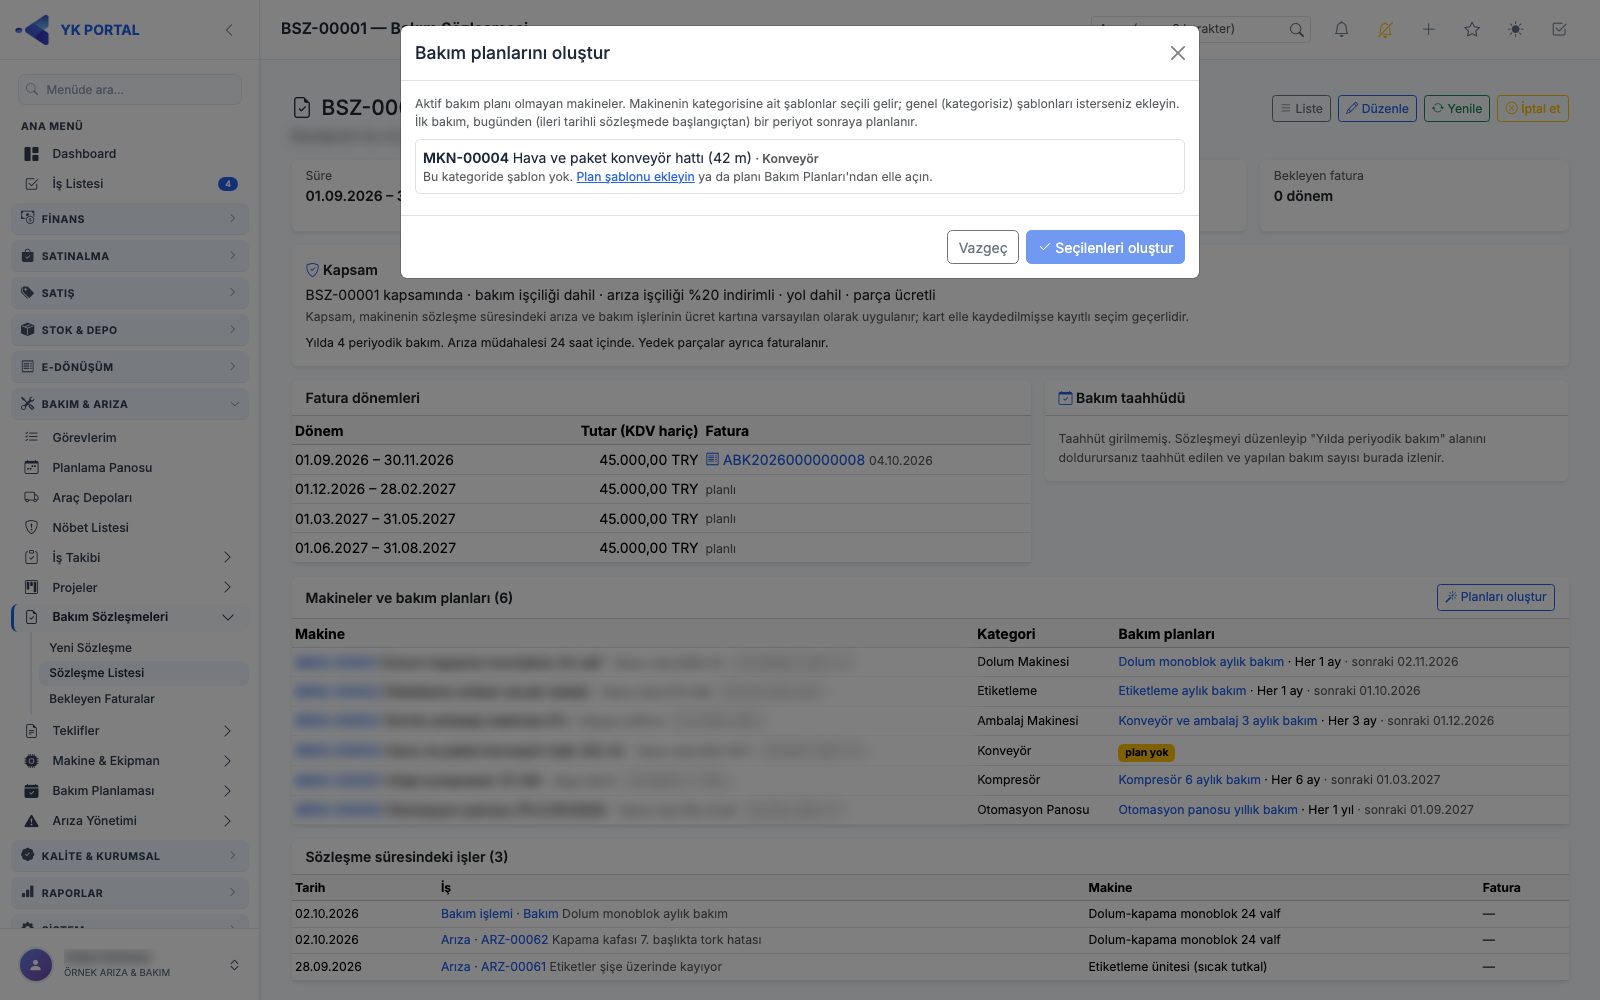Click the Yenile button
Screen dimensions: 1600x1000
click(x=1457, y=108)
